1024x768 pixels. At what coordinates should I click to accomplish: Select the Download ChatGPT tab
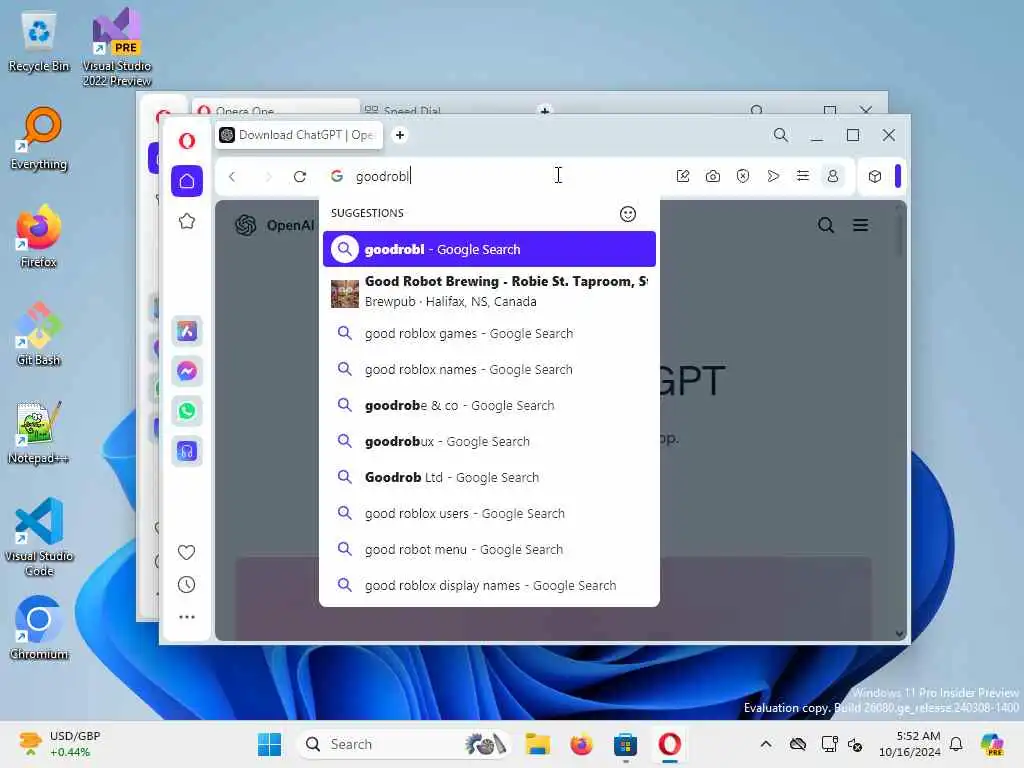click(300, 135)
